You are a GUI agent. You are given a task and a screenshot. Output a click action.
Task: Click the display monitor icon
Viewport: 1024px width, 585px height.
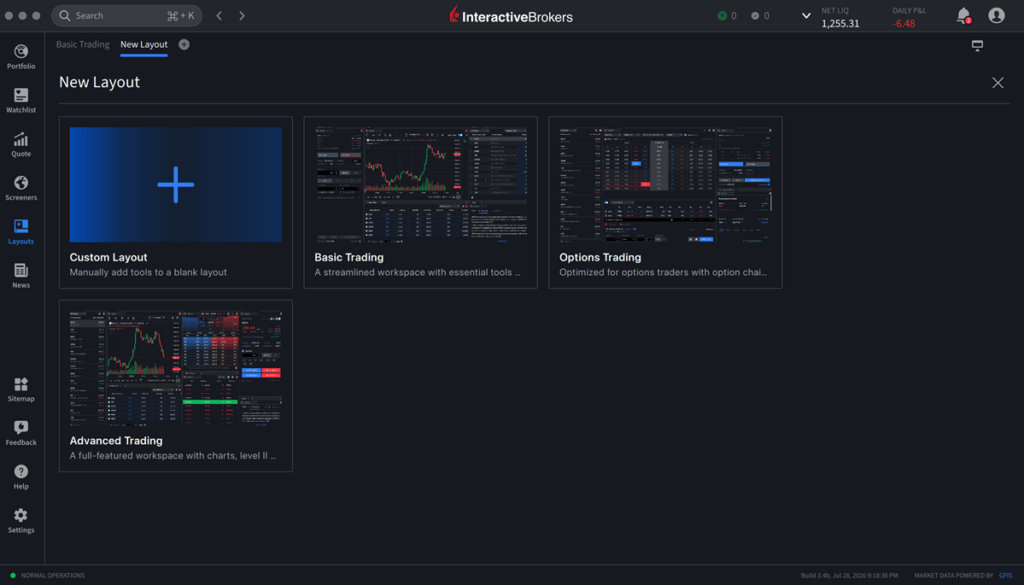(x=977, y=45)
